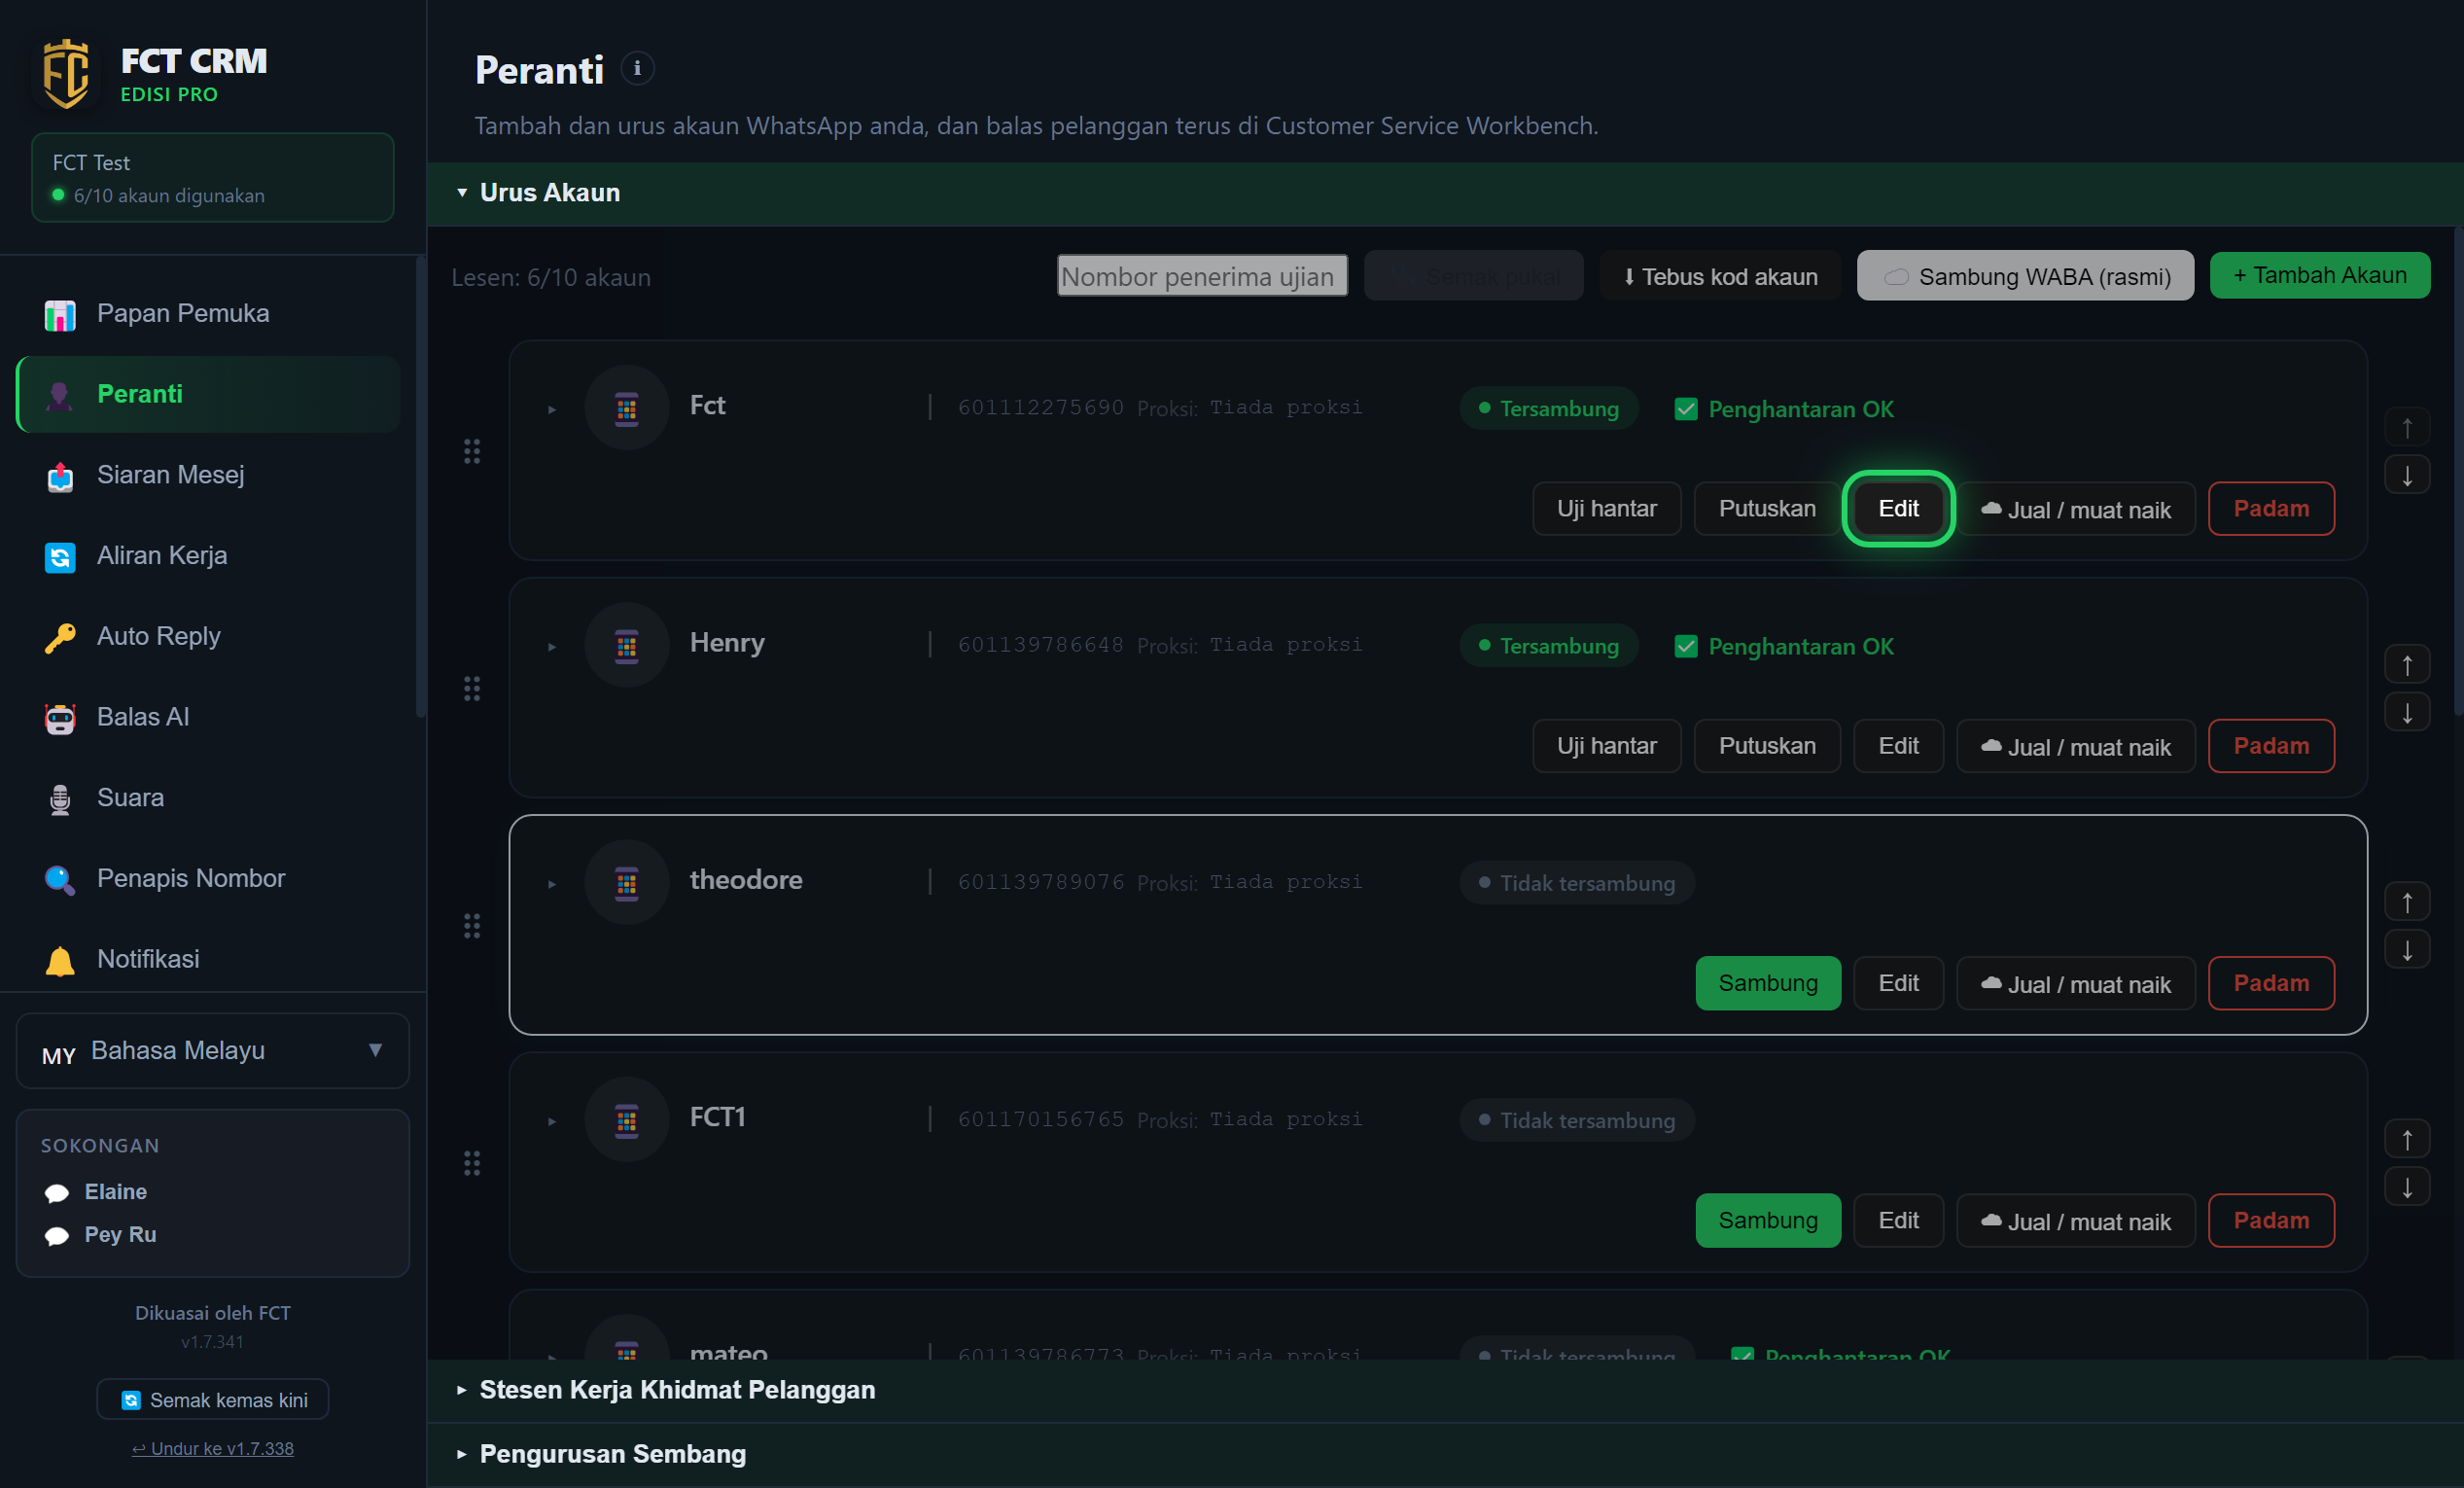Click the drag handle beside Henry account
This screenshot has height=1488, width=2464.
pos(472,688)
